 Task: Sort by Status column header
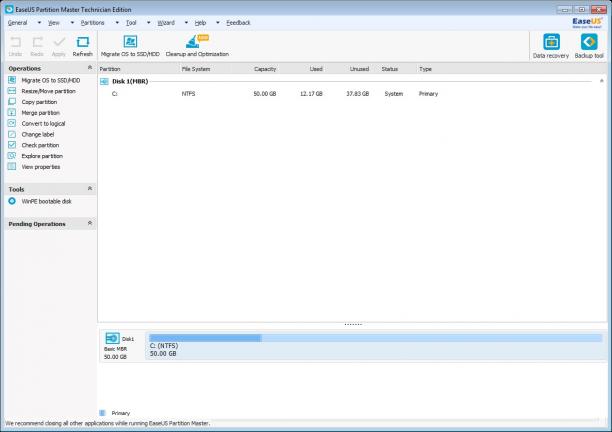tap(390, 69)
